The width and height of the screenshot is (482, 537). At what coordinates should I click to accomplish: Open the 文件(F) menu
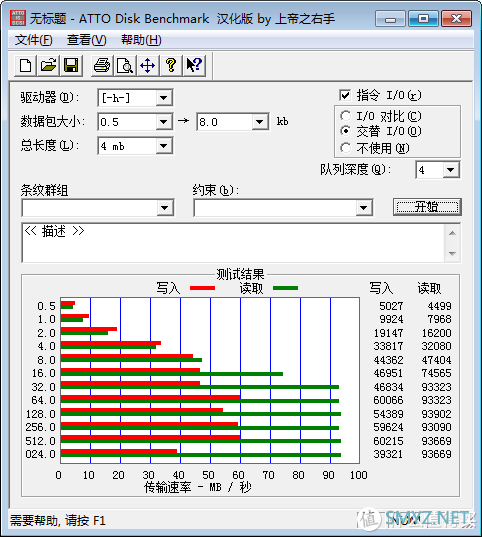[x=33, y=40]
